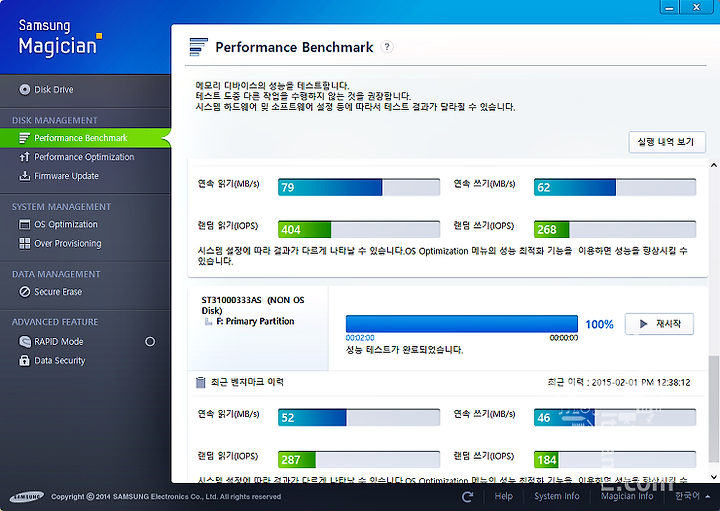This screenshot has width=720, height=511.
Task: Click the 재시작 restart button
Action: tap(659, 324)
